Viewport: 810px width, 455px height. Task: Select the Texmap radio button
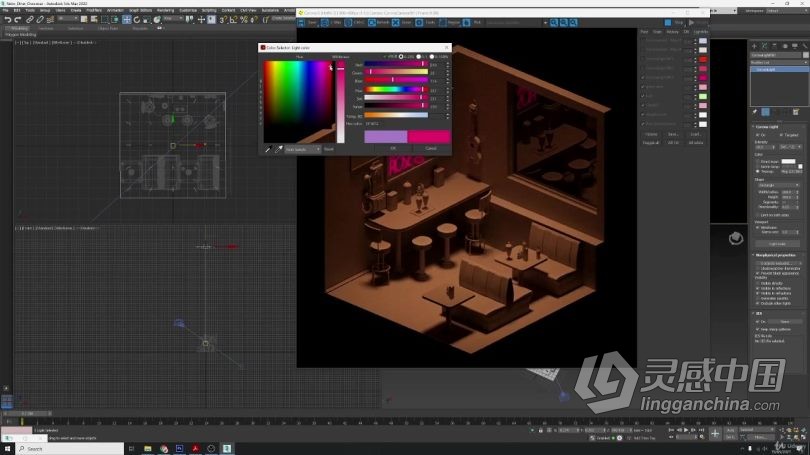click(x=758, y=171)
